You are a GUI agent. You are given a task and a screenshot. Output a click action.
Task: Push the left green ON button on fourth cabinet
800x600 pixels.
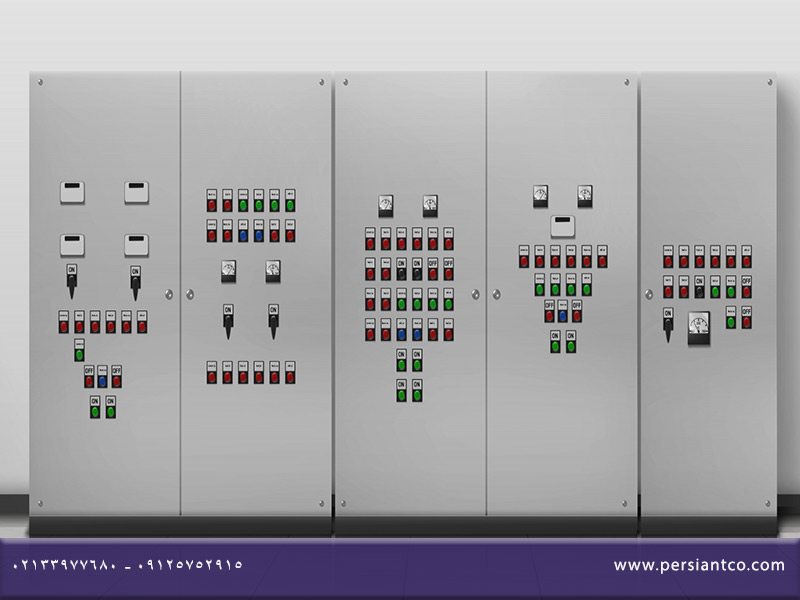555,341
